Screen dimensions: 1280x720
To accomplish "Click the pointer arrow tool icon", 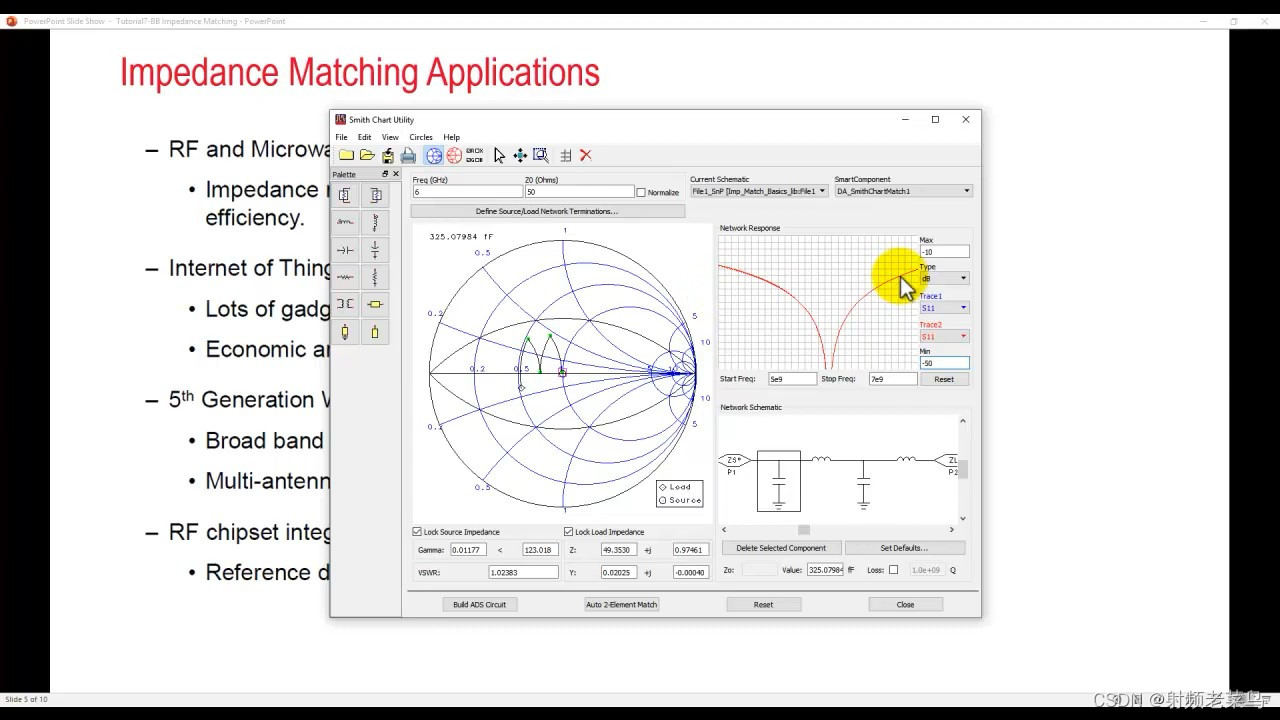I will pos(499,155).
